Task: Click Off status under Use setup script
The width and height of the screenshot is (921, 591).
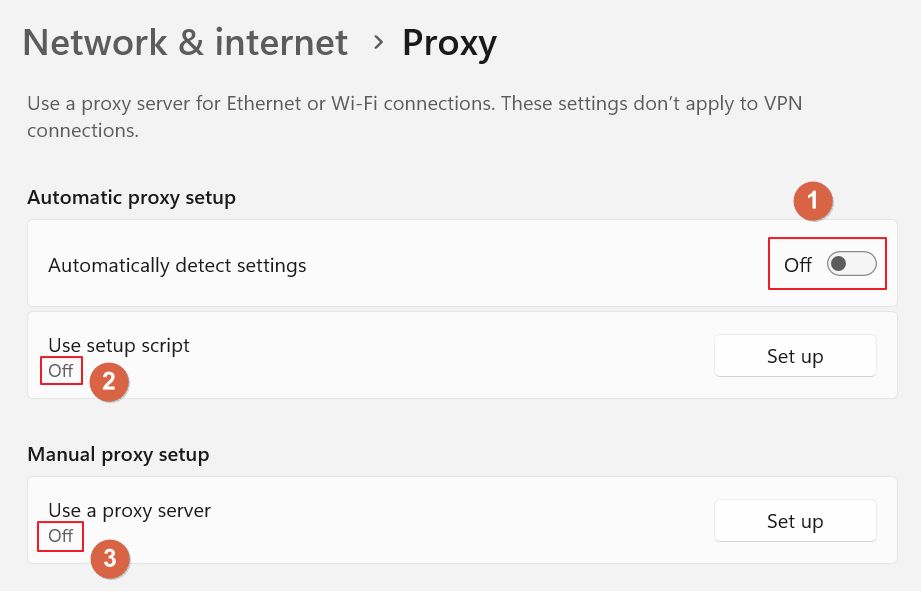Action: tap(60, 371)
